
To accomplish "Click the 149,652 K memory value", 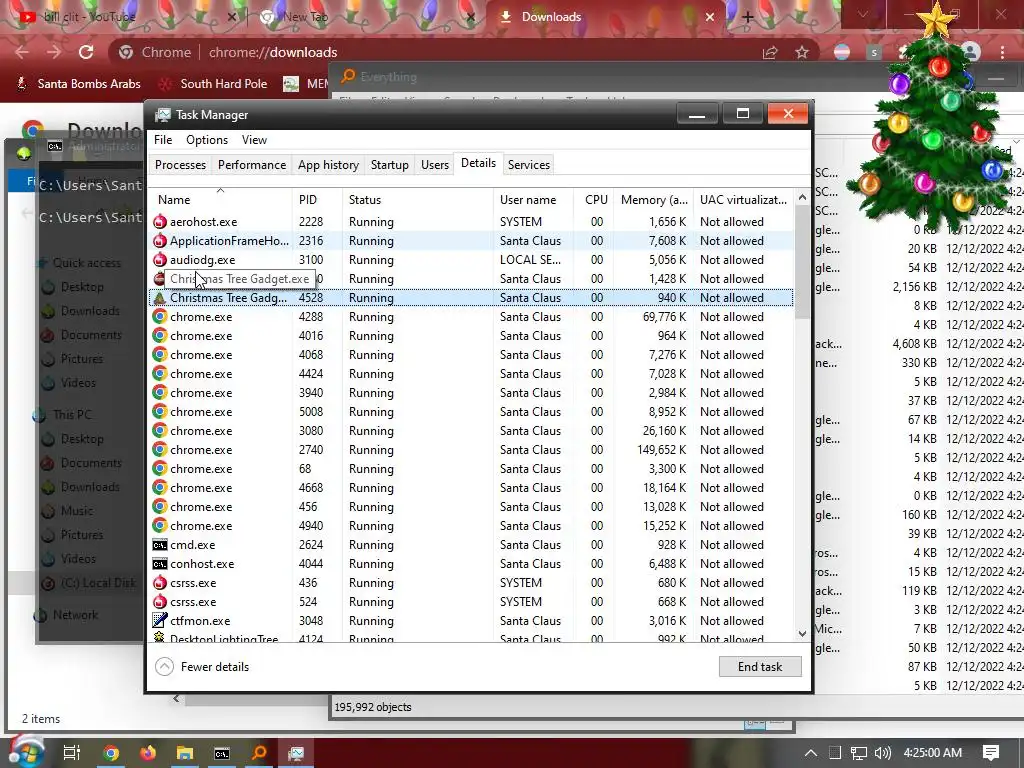I will click(662, 450).
